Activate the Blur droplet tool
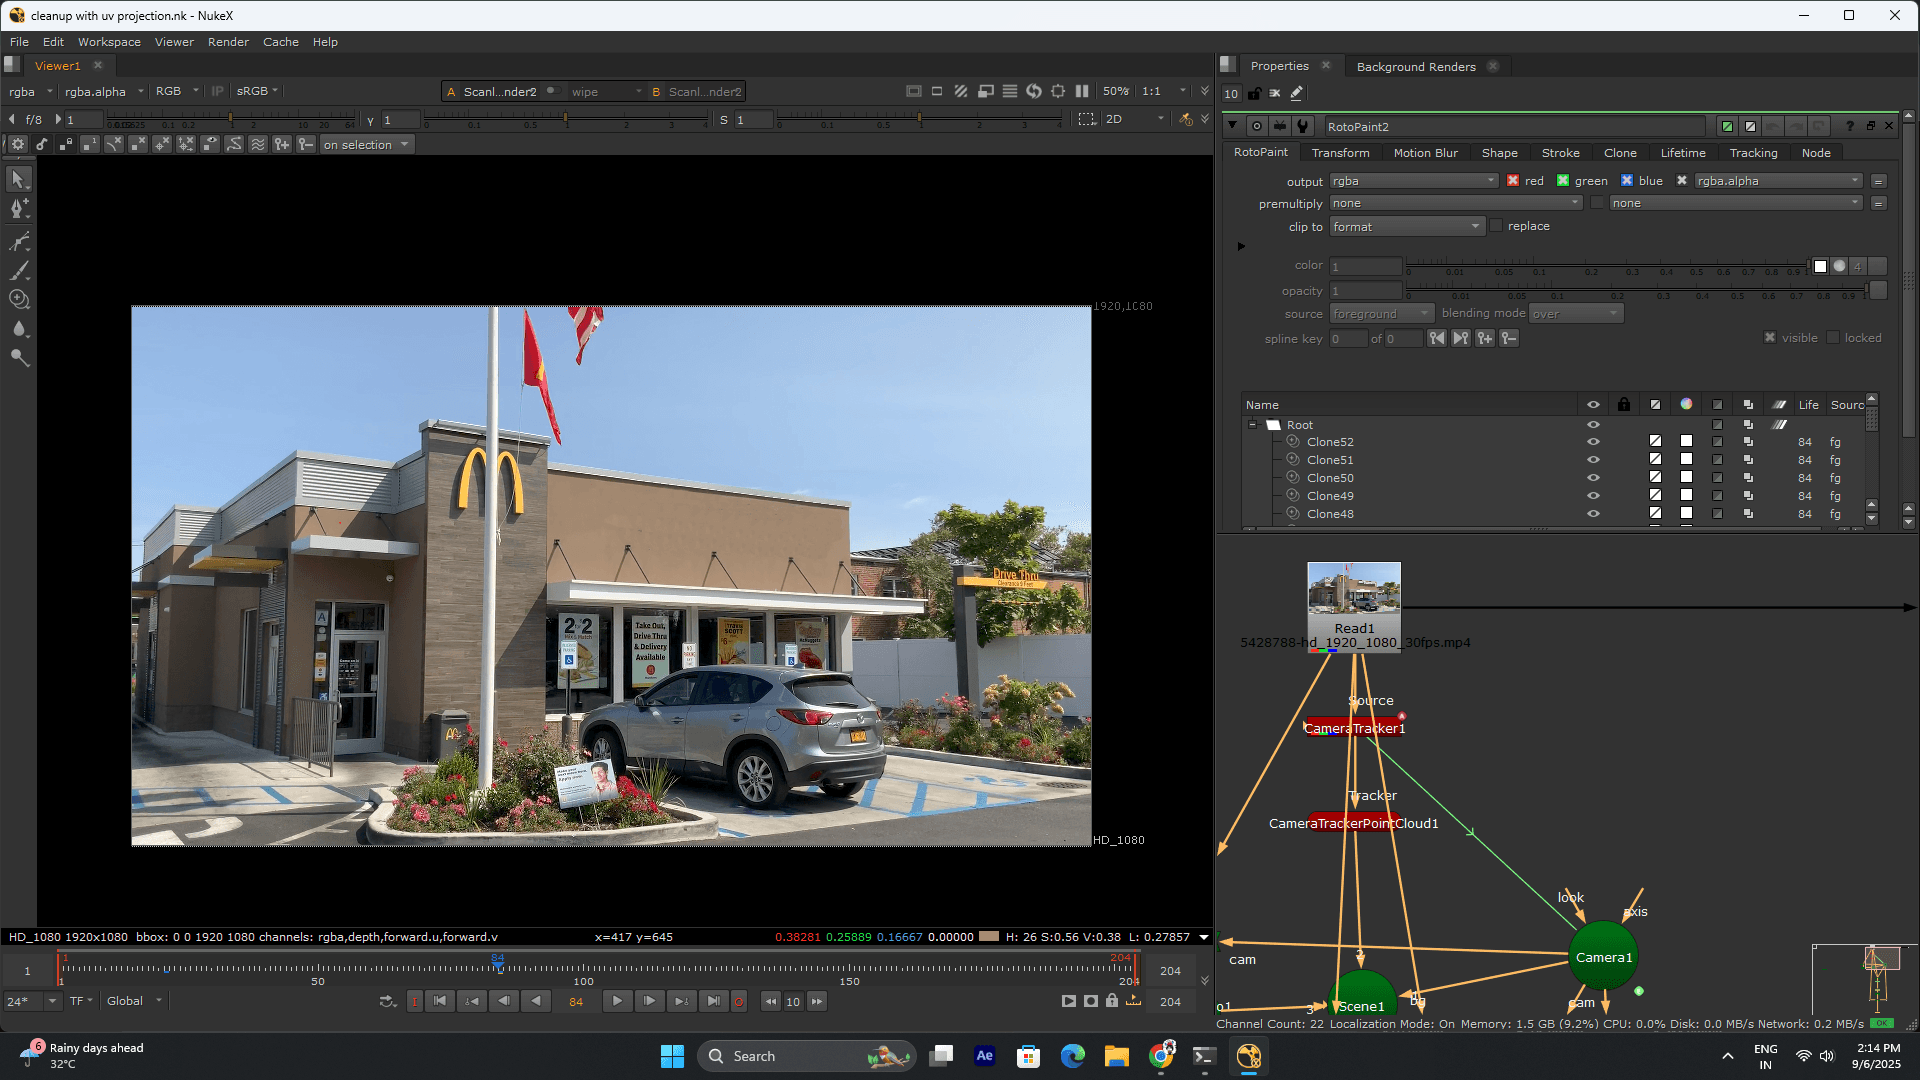This screenshot has width=1920, height=1080. click(x=19, y=328)
